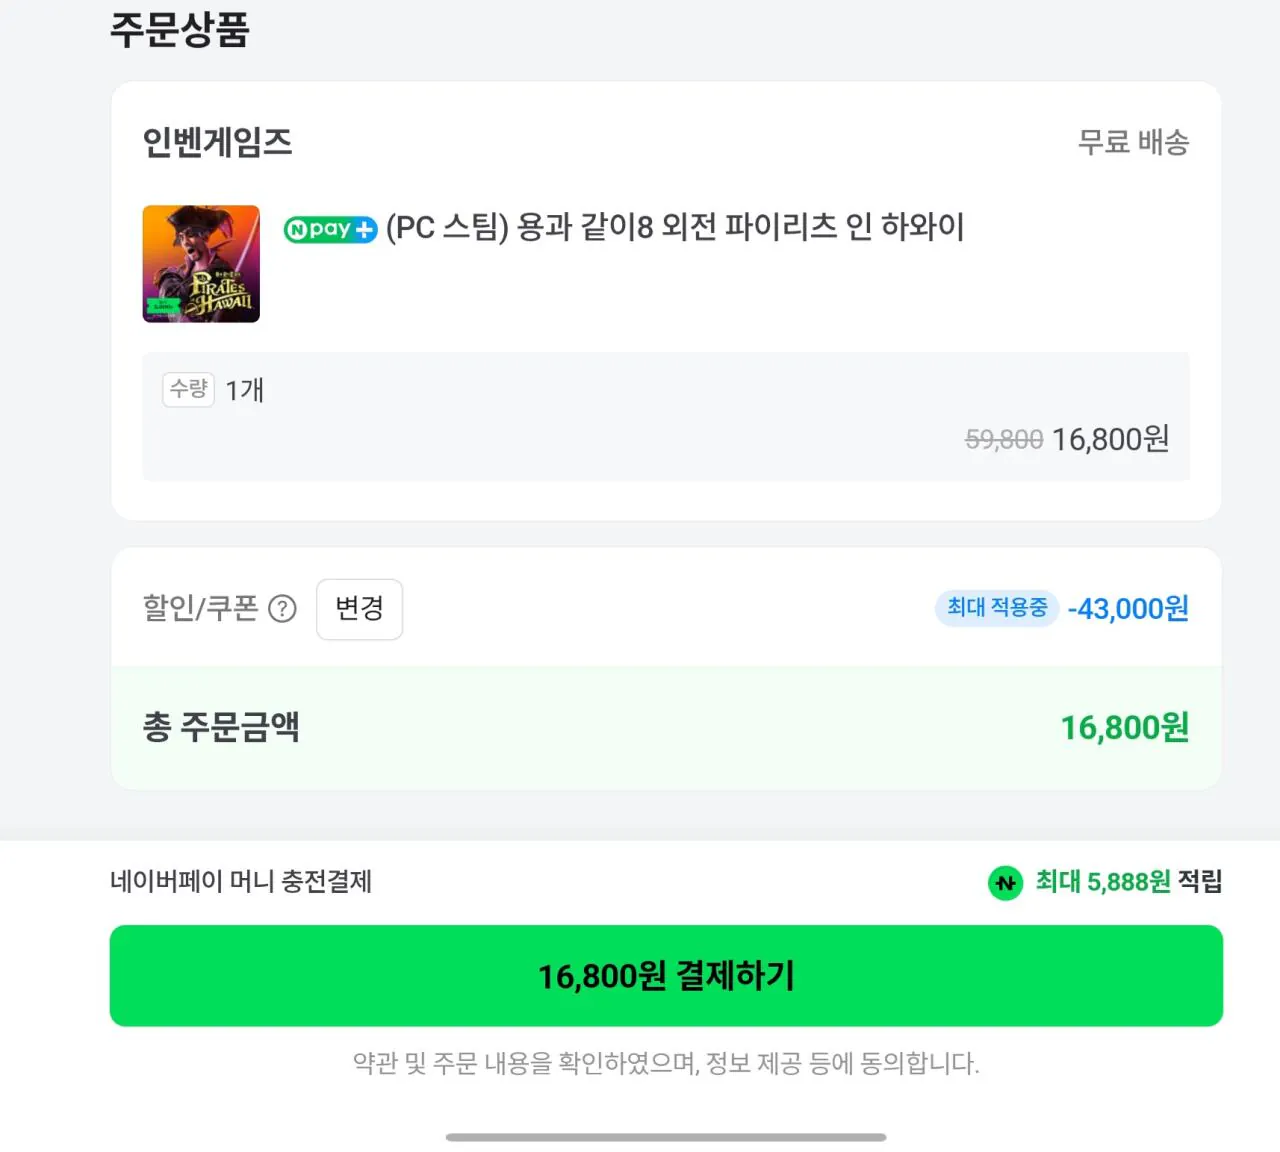This screenshot has width=1280, height=1152.
Task: Click the Npay+ badge next to product title
Action: pos(330,229)
